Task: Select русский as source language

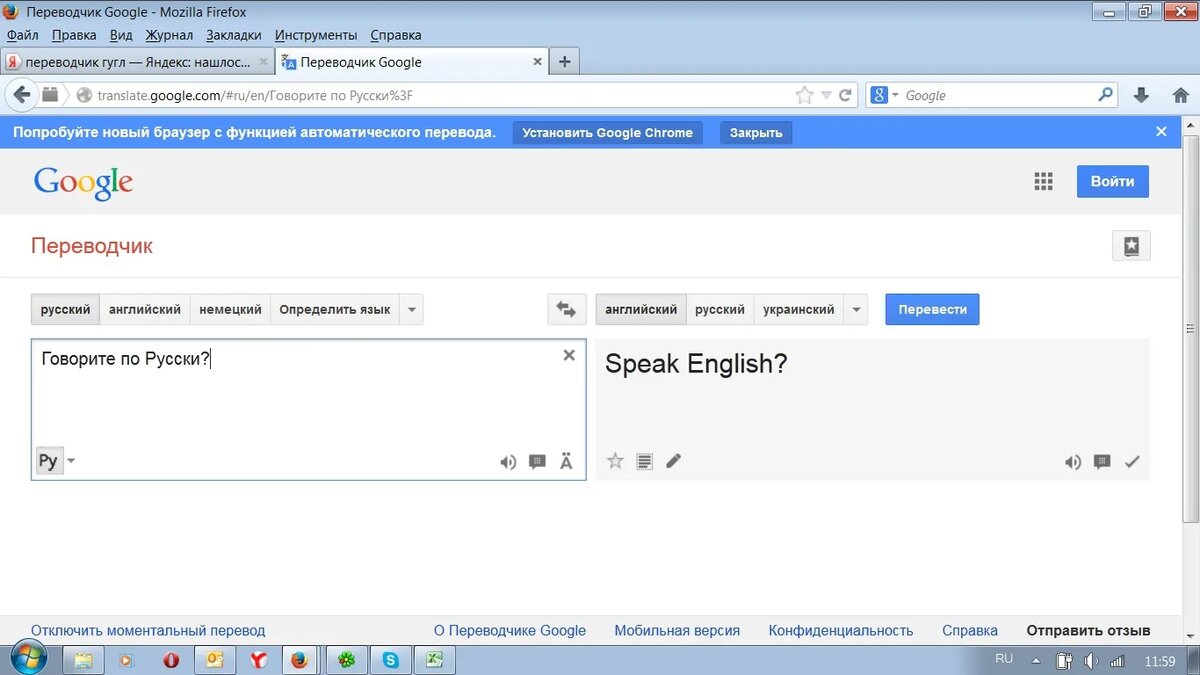Action: point(66,310)
